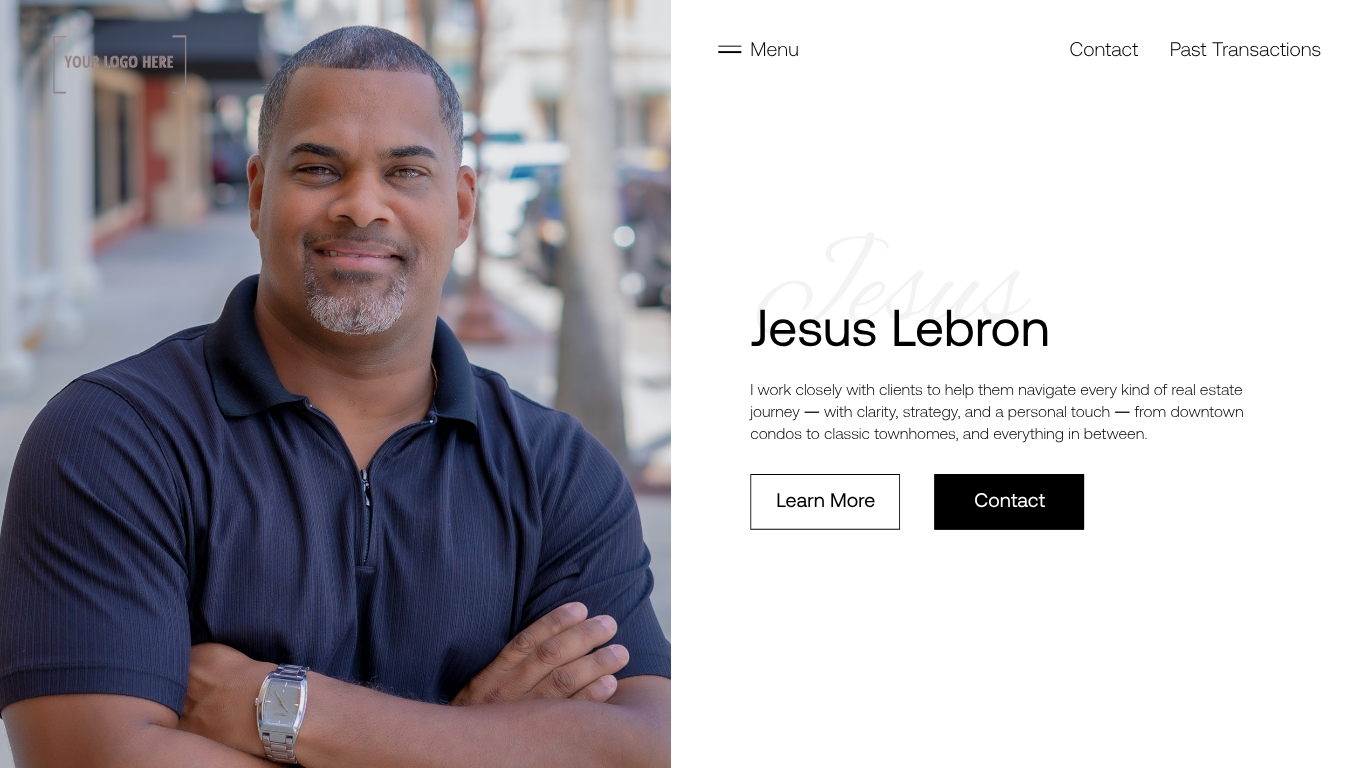
Task: Click the agent description paragraph
Action: click(x=997, y=411)
